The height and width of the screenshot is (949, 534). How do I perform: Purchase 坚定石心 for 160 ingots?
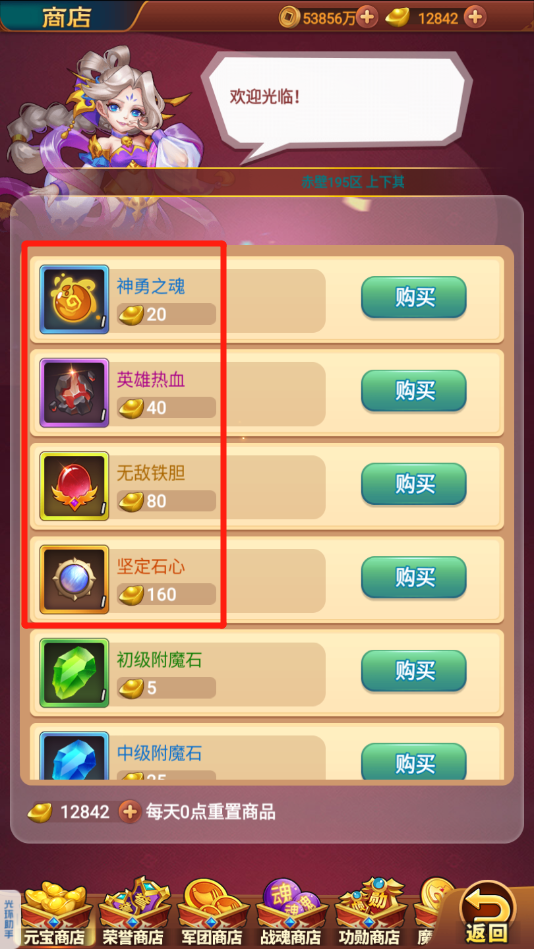point(414,577)
